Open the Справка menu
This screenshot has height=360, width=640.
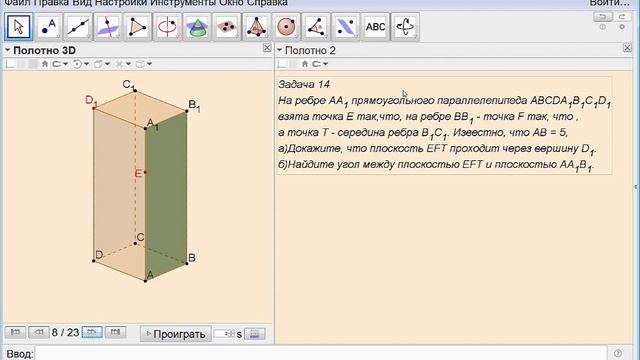[267, 3]
